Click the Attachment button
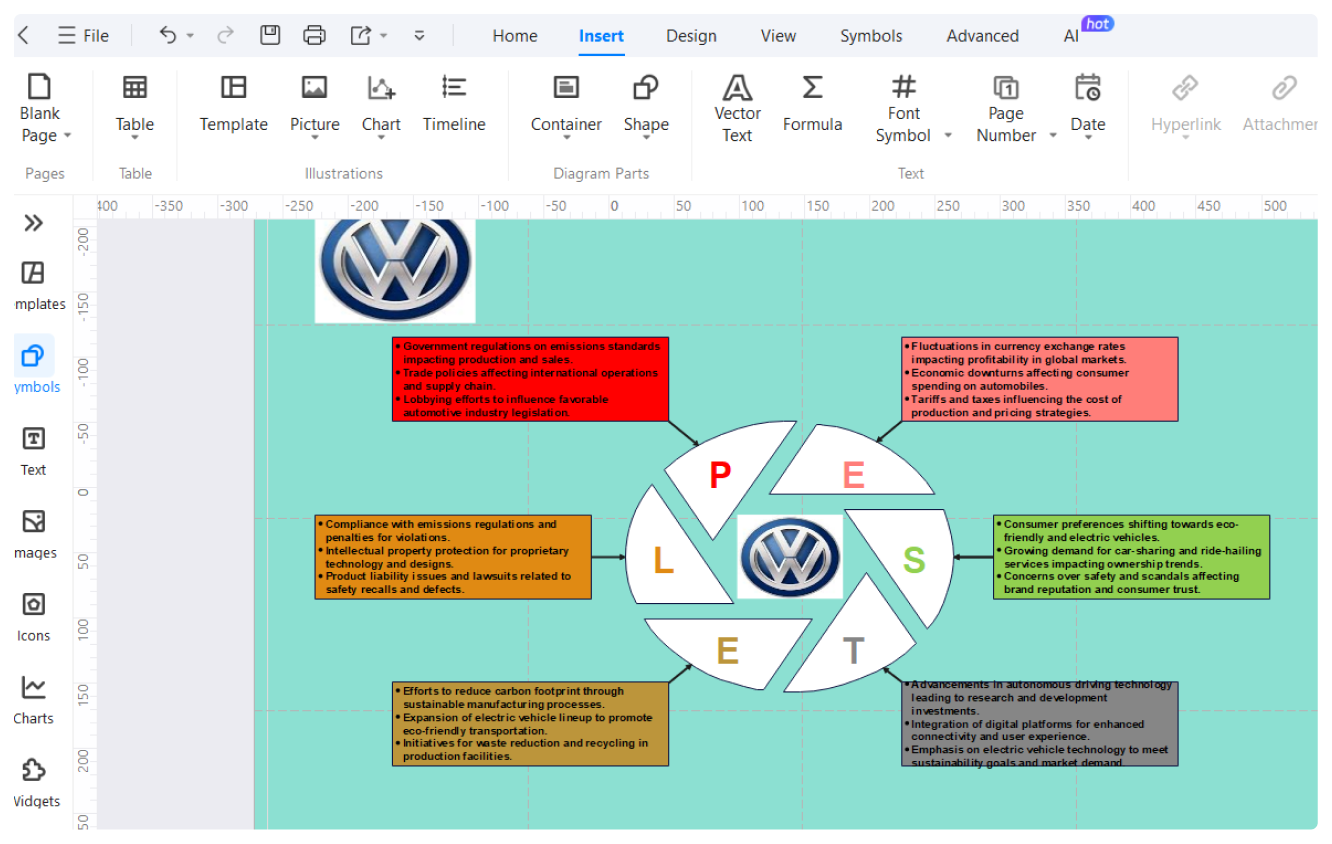The image size is (1332, 844). point(1281,103)
